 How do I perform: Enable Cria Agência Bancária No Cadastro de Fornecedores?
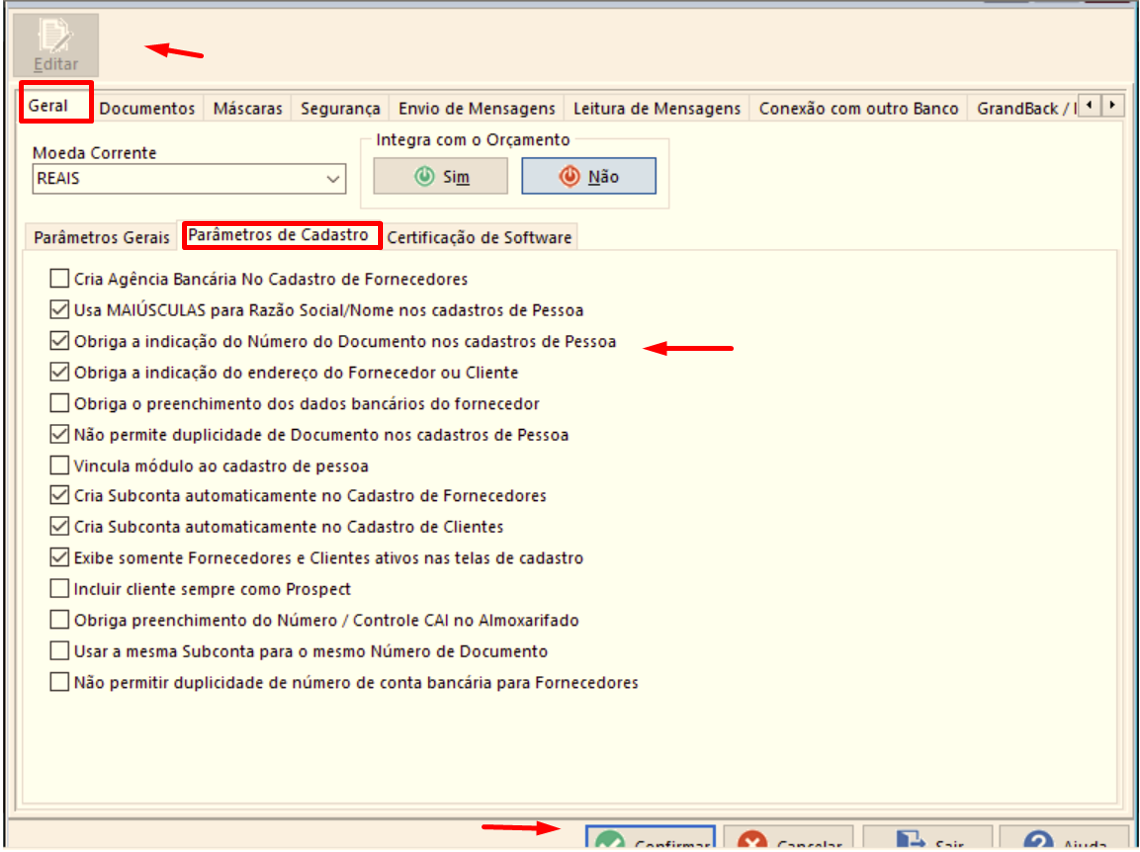coord(60,279)
